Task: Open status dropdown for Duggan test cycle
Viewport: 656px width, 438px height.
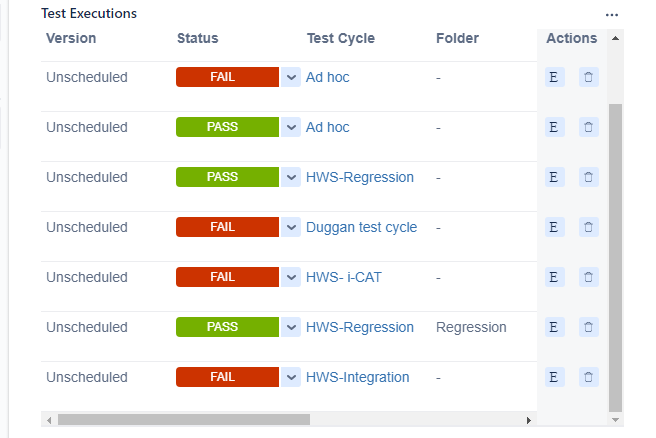Action: [291, 227]
